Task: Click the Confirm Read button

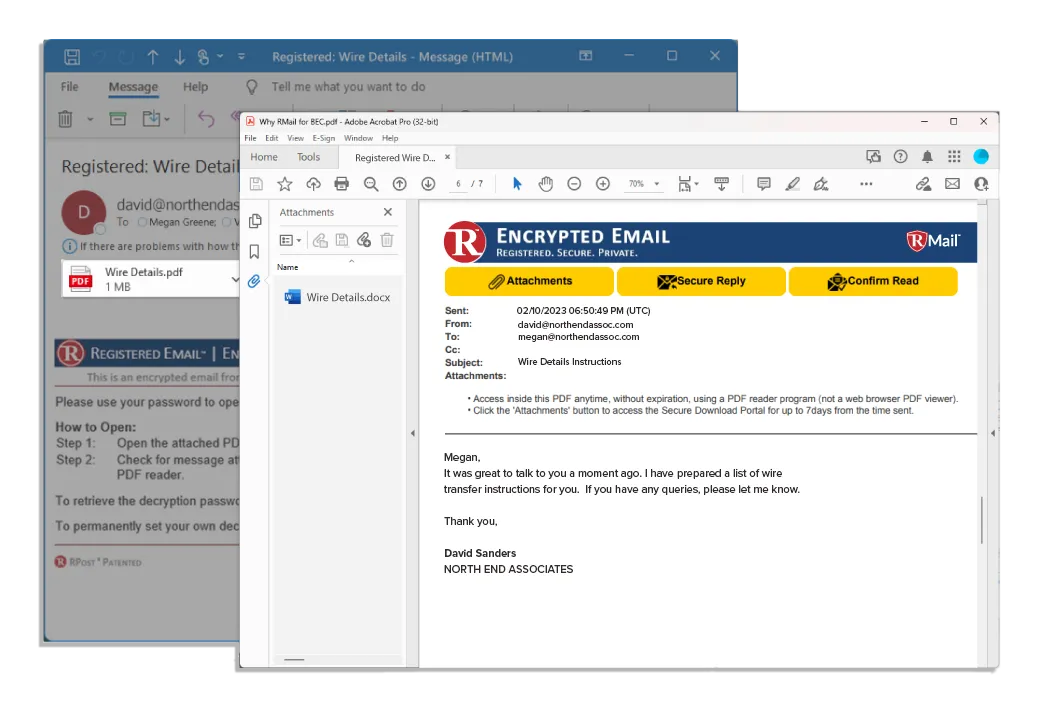Action: click(x=873, y=281)
